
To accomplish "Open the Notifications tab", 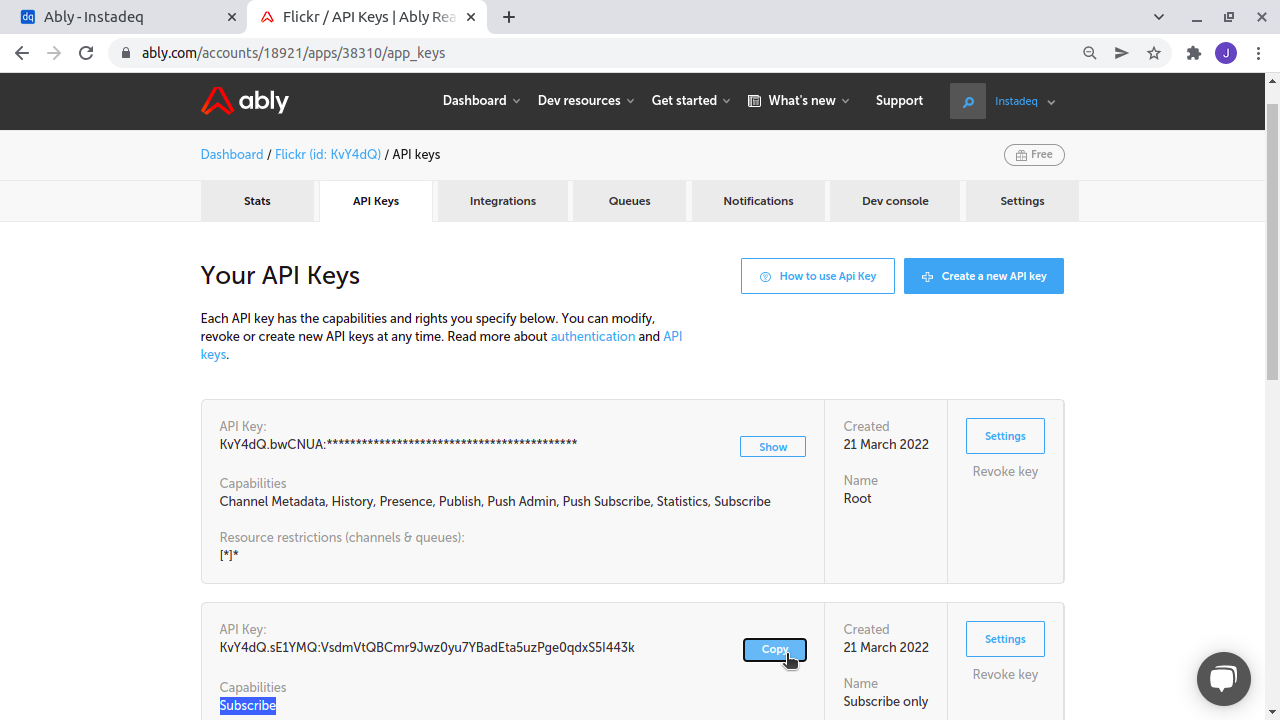I will [x=758, y=201].
